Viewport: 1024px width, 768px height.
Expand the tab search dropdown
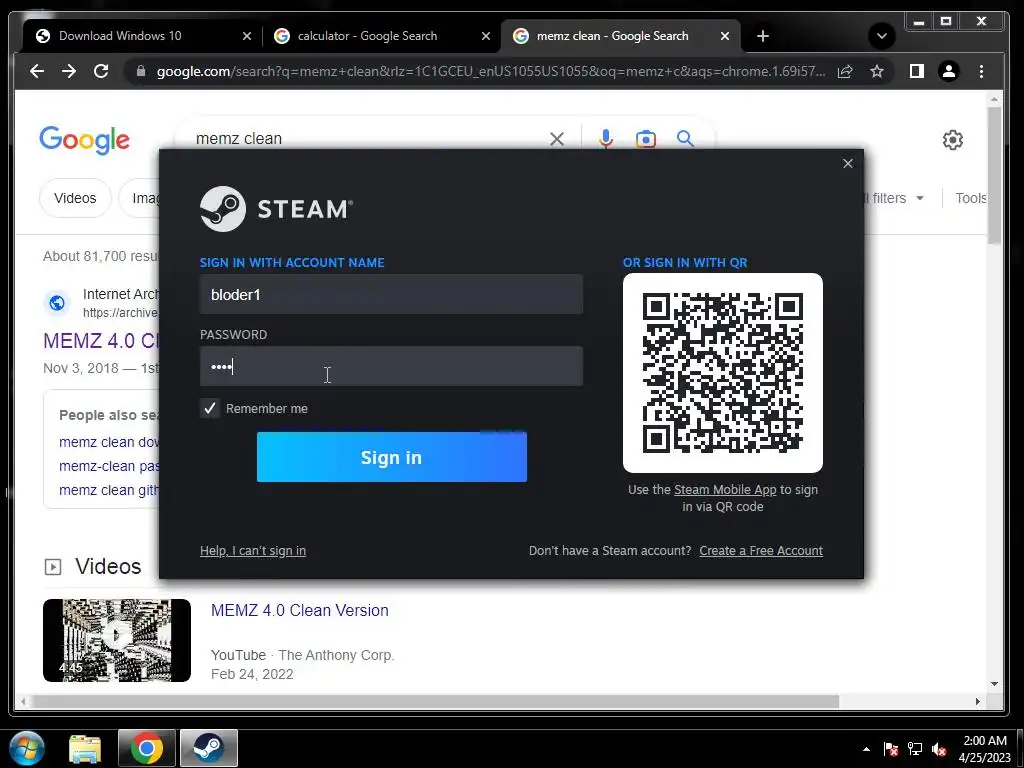[882, 36]
